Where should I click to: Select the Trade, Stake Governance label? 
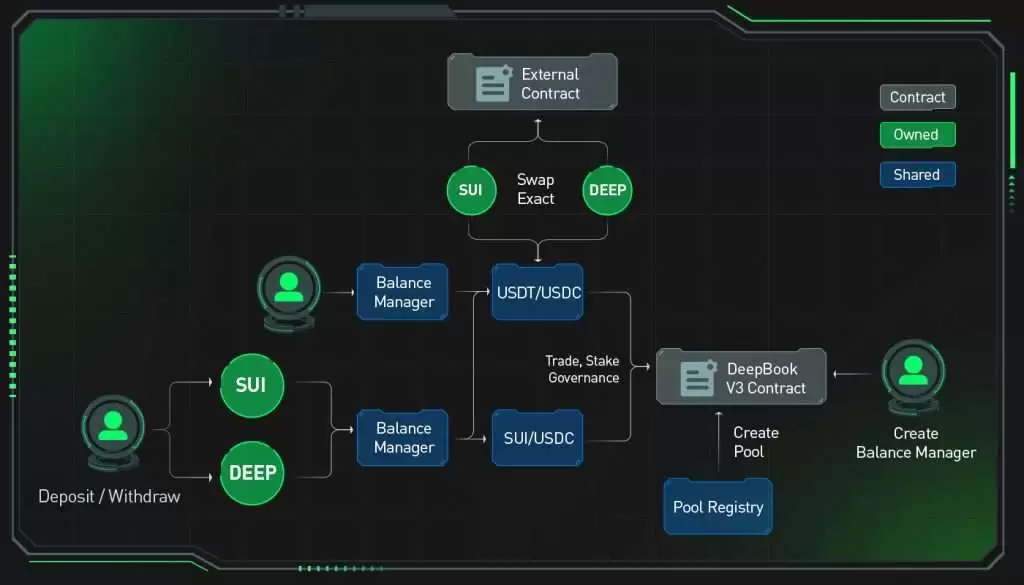[584, 370]
